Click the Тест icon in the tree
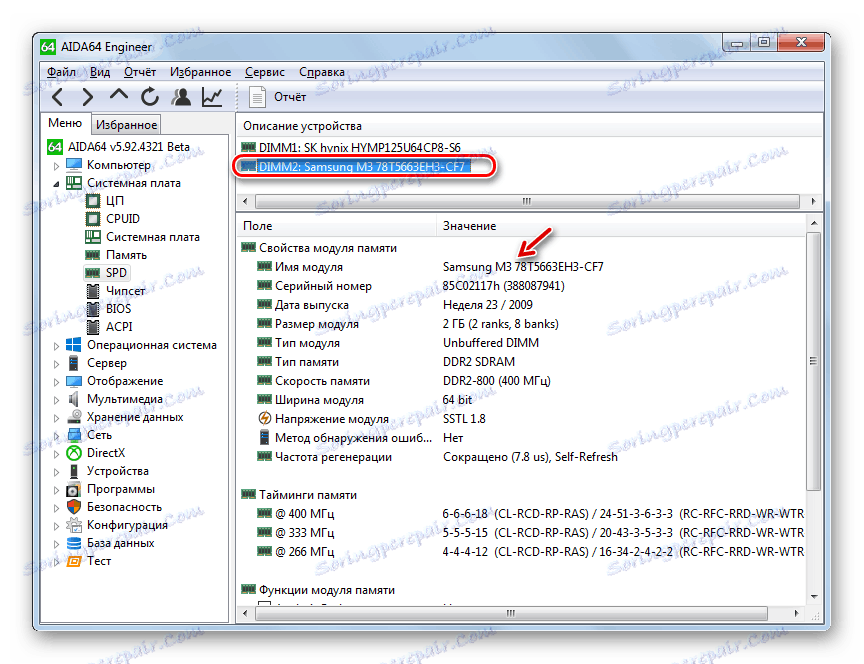Image resolution: width=864 pixels, height=664 pixels. pyautogui.click(x=74, y=561)
